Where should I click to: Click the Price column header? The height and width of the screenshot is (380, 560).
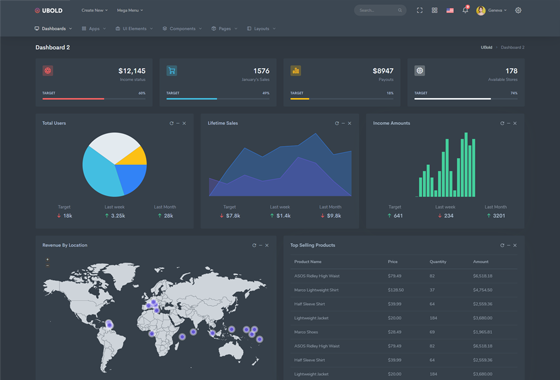tap(392, 262)
